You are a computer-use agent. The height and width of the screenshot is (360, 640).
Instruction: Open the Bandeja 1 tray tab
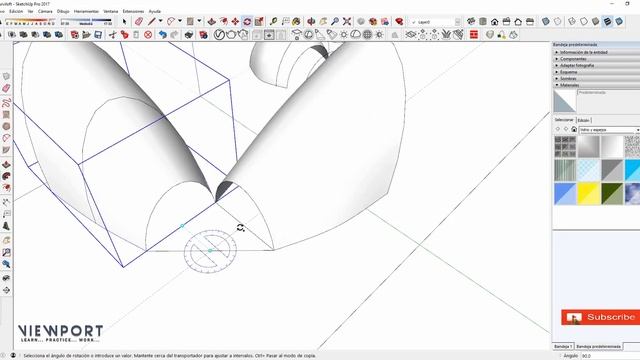coord(563,346)
